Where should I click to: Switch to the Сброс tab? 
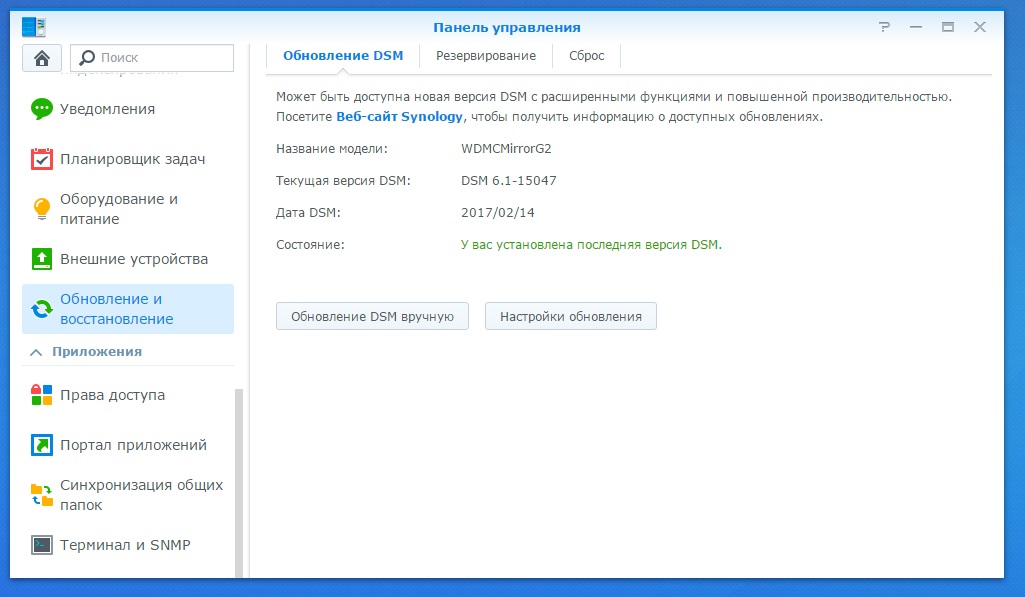tap(586, 56)
